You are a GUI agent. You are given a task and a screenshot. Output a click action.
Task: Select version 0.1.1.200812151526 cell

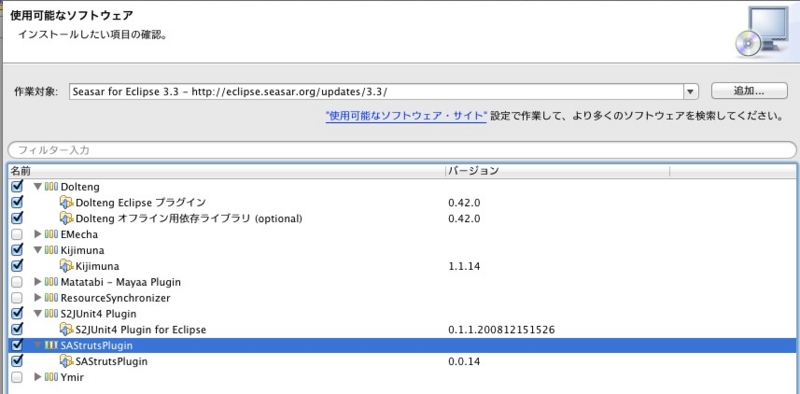pos(502,330)
